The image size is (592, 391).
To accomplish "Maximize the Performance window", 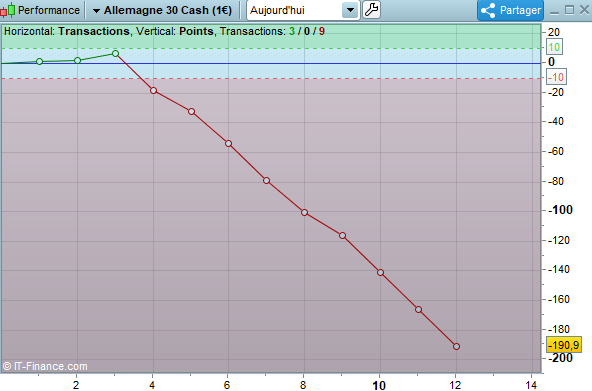I will point(569,10).
